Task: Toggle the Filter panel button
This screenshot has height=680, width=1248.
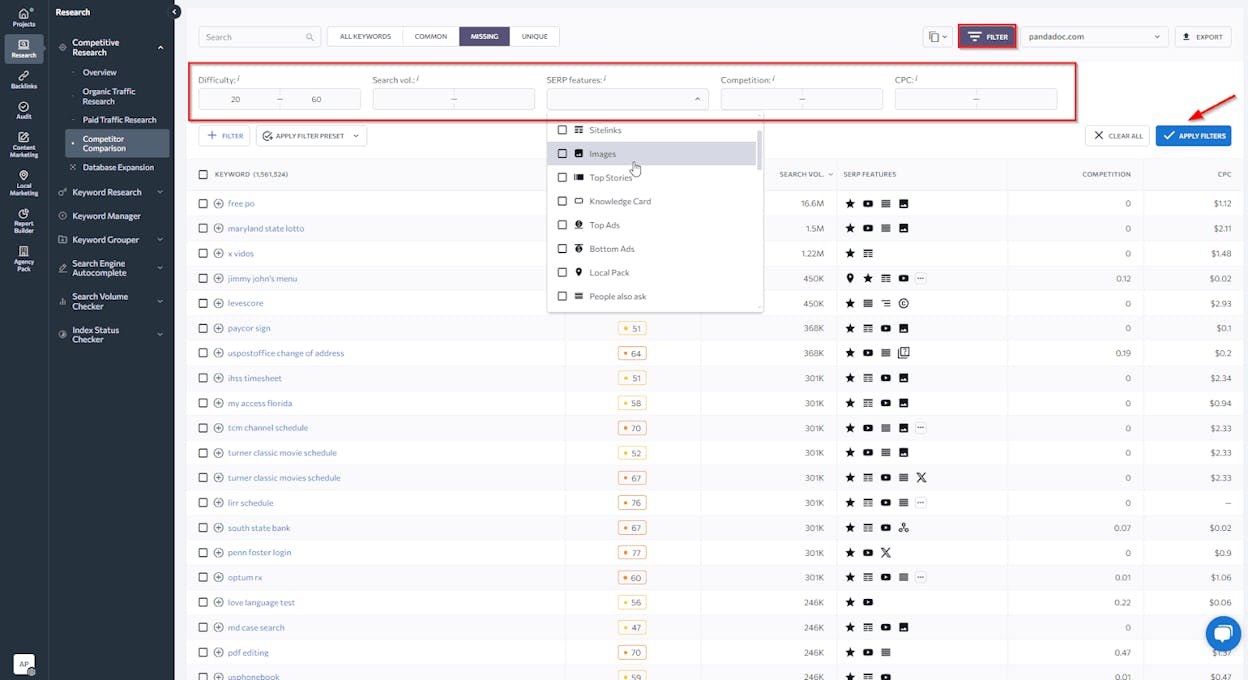Action: click(x=987, y=37)
